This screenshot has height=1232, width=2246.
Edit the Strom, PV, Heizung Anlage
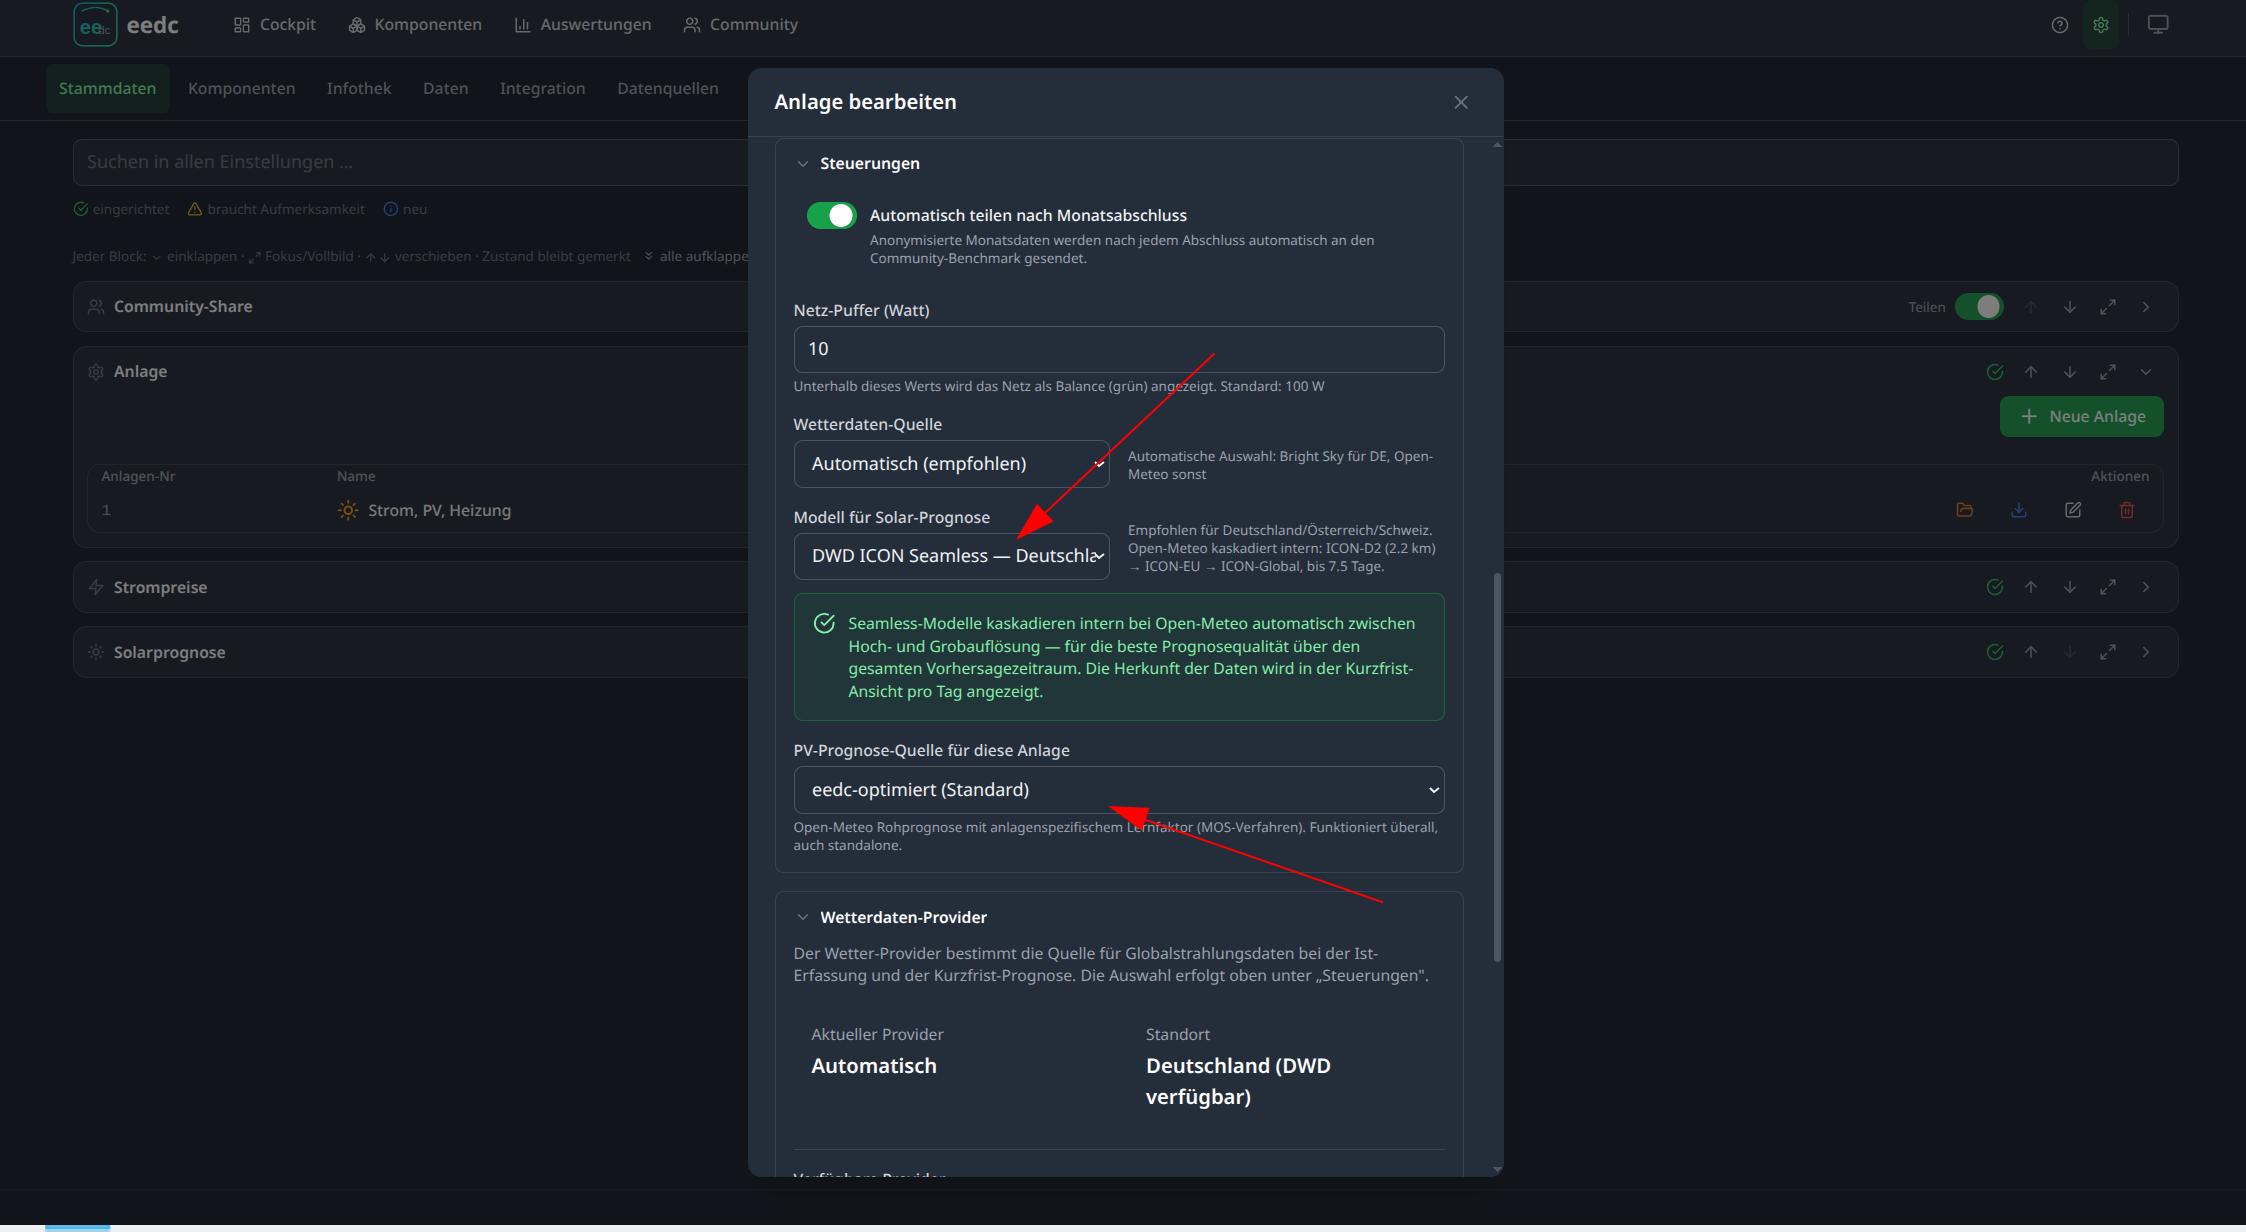pyautogui.click(x=2073, y=510)
